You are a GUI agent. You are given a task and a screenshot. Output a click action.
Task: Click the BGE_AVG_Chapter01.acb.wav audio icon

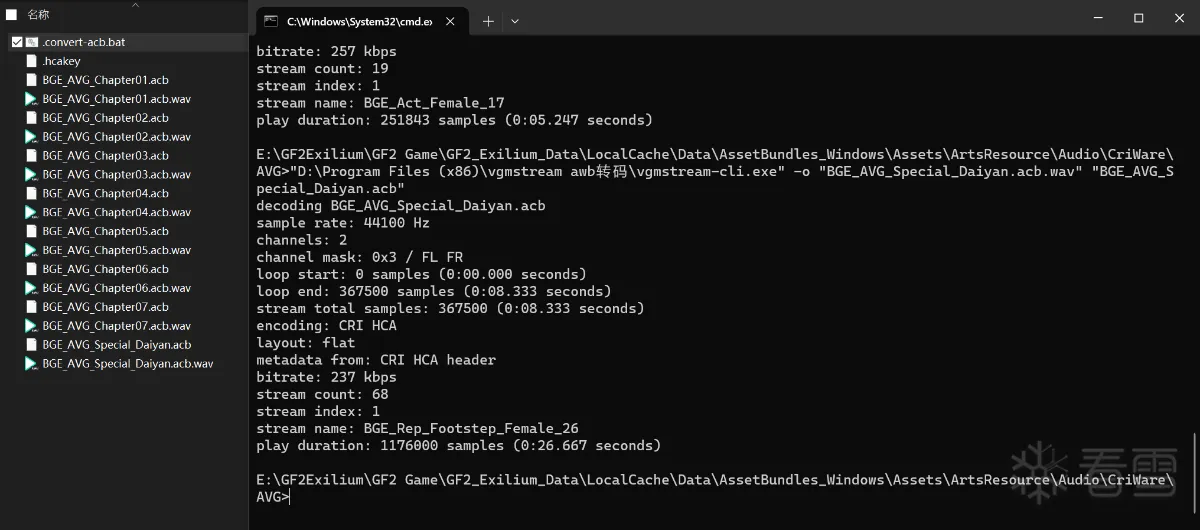coord(31,99)
